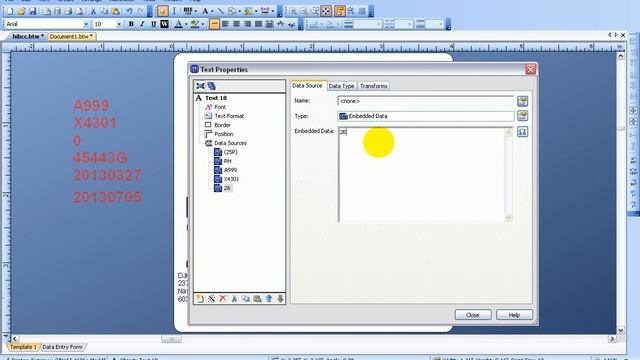This screenshot has width=640, height=360.
Task: Switch to Document1.btw document tab
Action: pyautogui.click(x=72, y=36)
